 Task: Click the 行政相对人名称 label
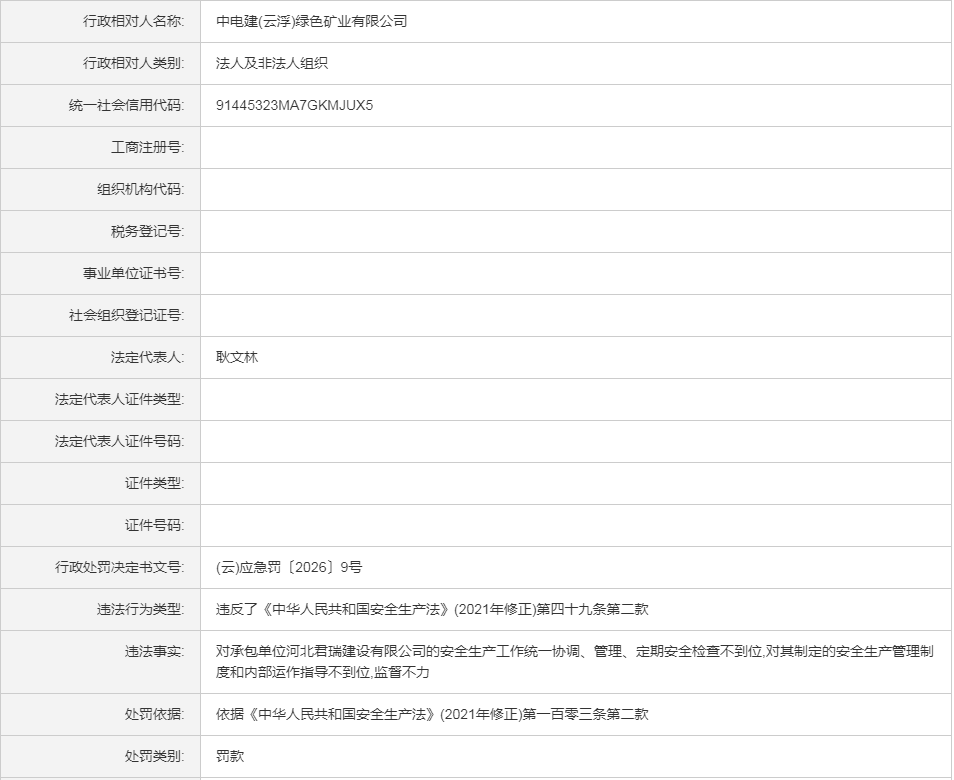coord(133,21)
